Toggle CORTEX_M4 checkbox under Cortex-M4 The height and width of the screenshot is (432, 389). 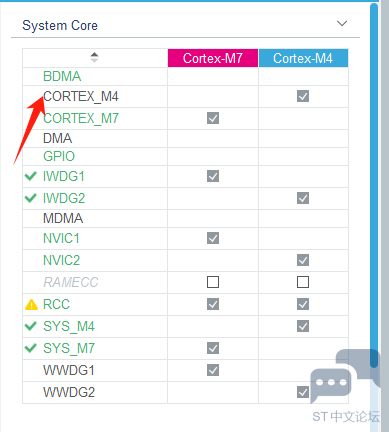click(x=303, y=96)
